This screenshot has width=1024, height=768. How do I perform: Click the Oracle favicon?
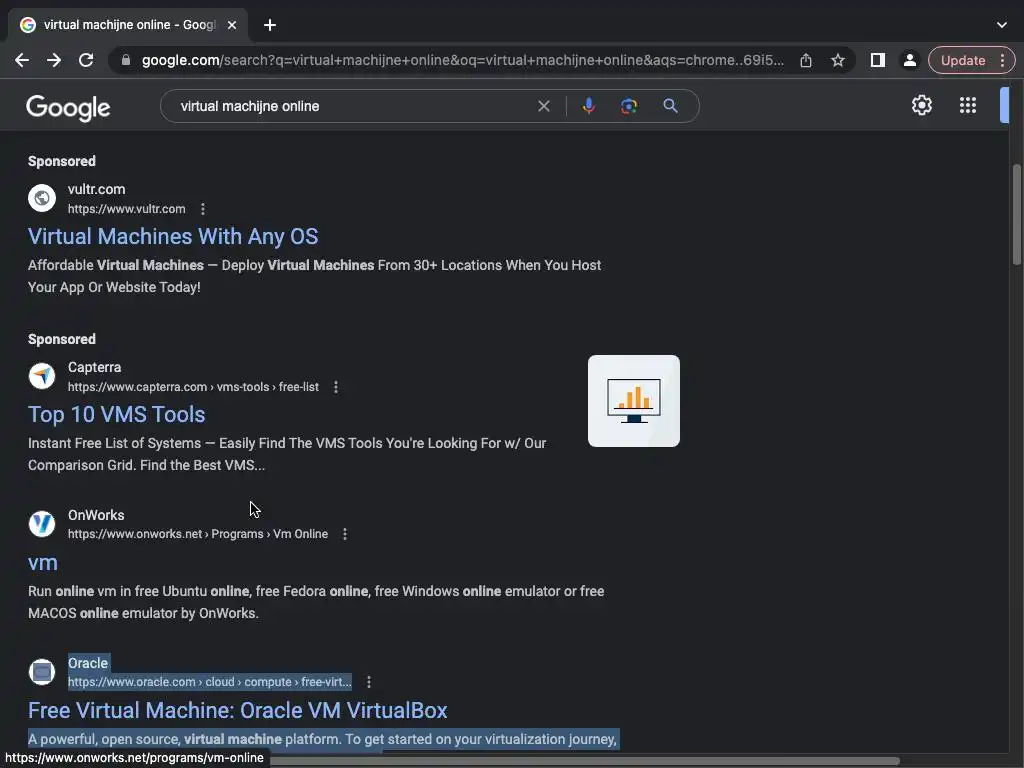click(42, 671)
